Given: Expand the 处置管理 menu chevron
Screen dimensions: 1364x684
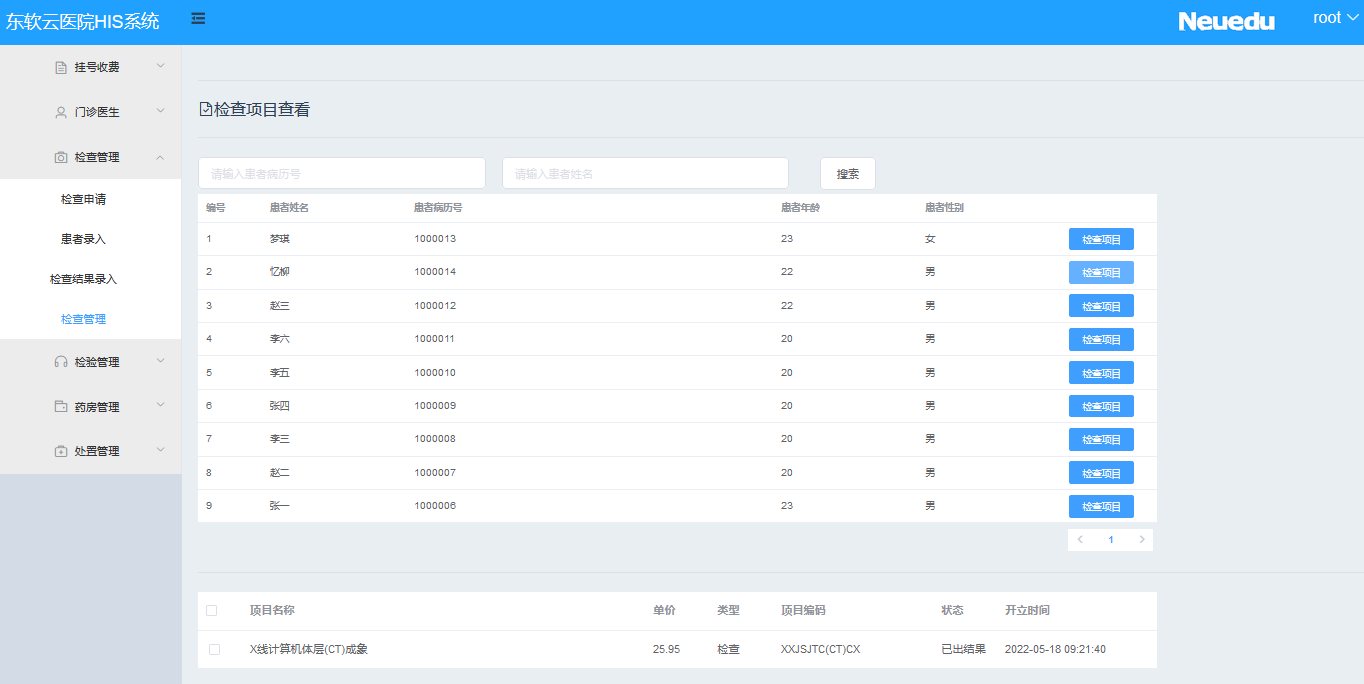Looking at the screenshot, I should 161,450.
